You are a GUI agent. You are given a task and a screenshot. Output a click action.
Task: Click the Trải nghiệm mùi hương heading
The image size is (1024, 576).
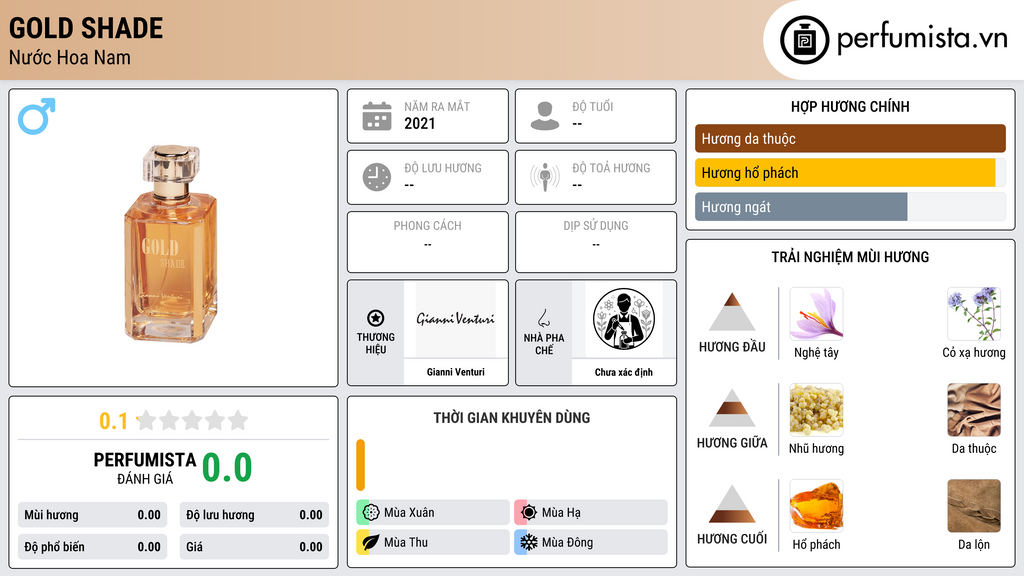click(850, 257)
